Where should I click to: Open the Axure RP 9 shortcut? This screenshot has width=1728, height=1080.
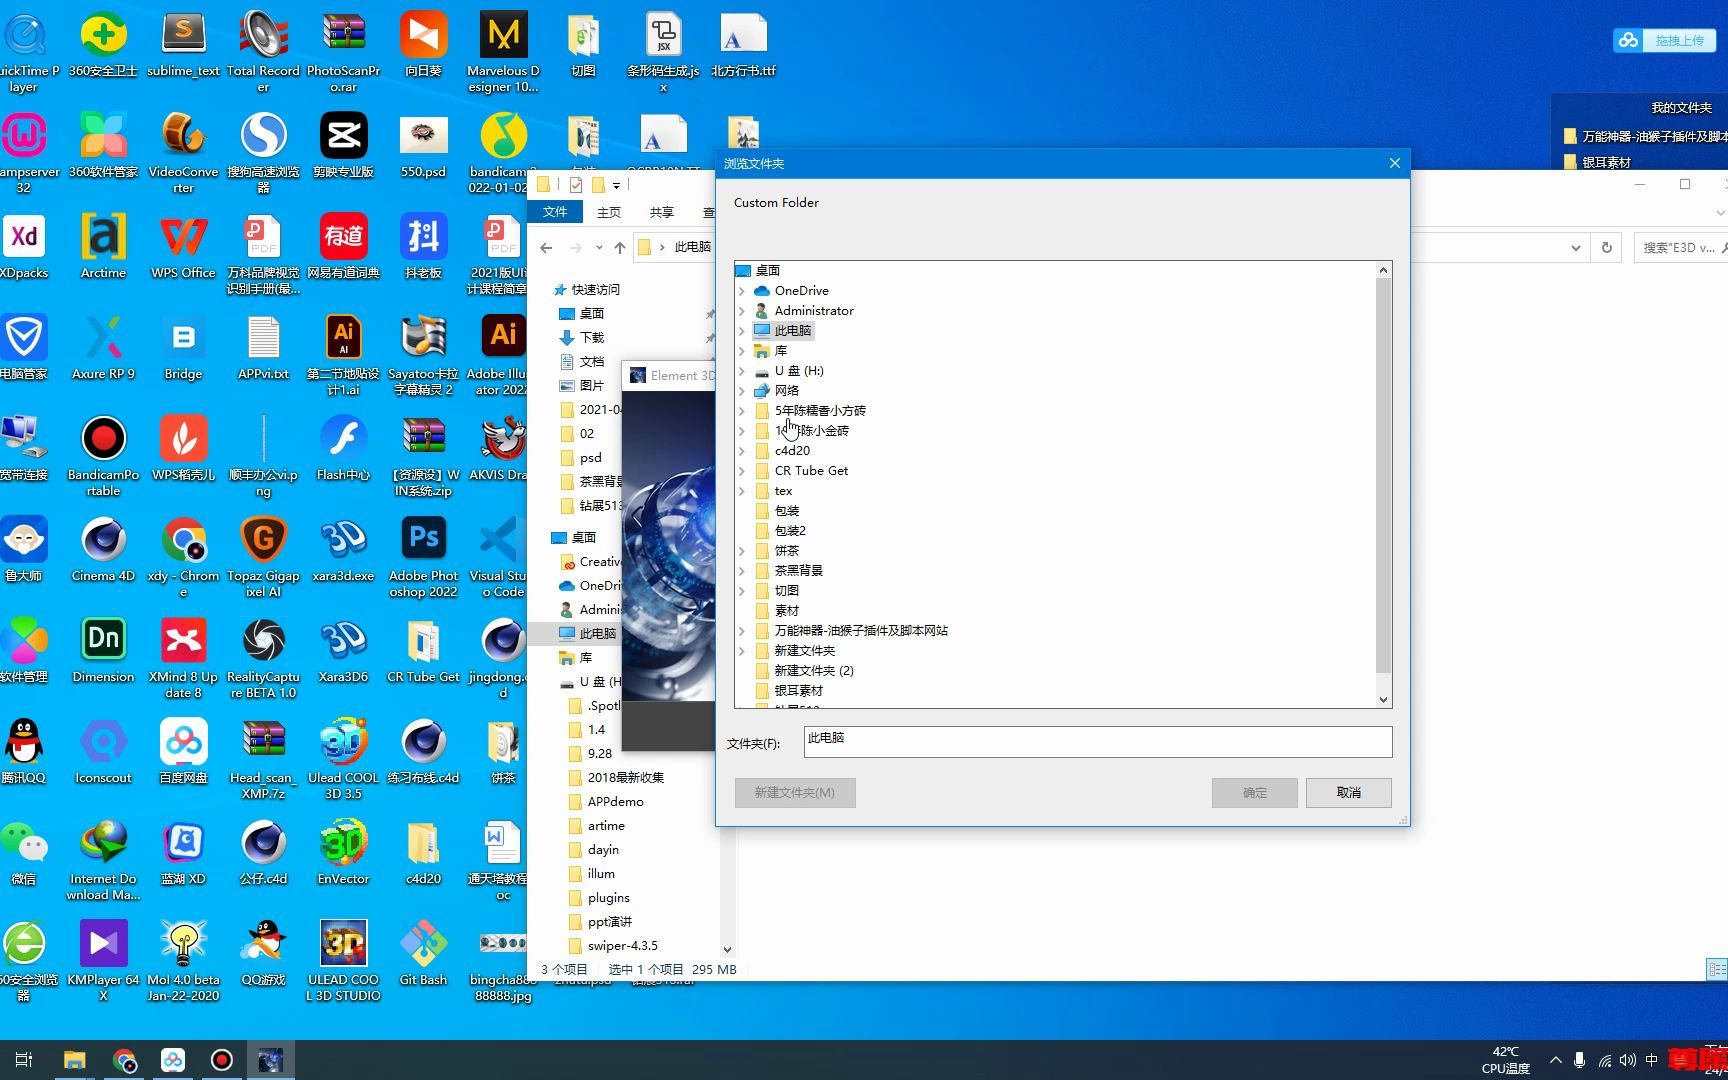pos(103,346)
